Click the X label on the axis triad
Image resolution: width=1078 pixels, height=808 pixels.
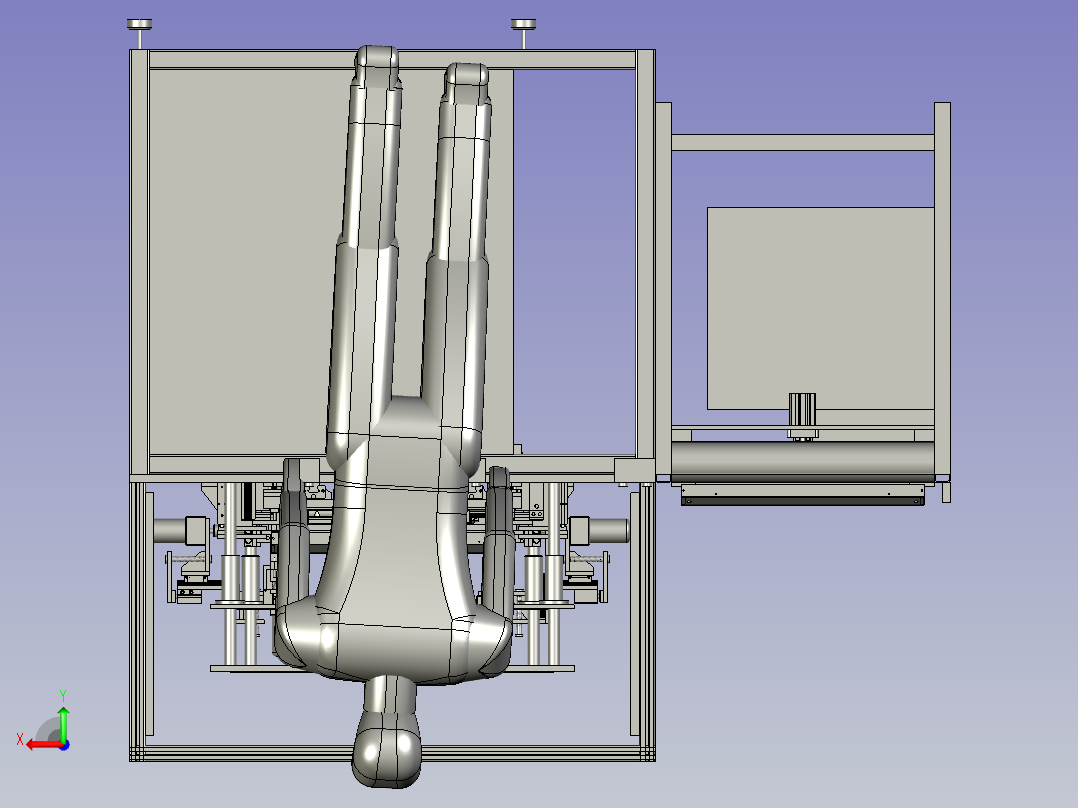tap(20, 740)
